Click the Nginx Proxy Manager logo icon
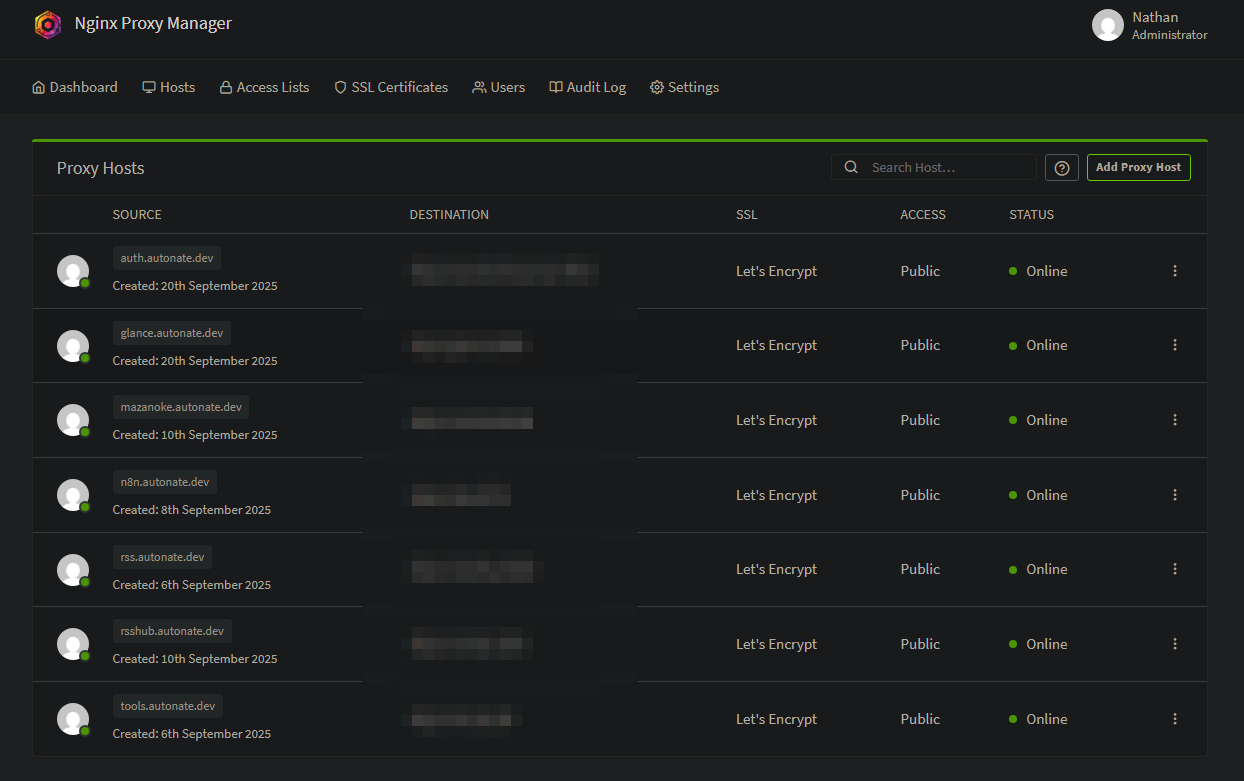Viewport: 1244px width, 781px height. click(x=48, y=24)
